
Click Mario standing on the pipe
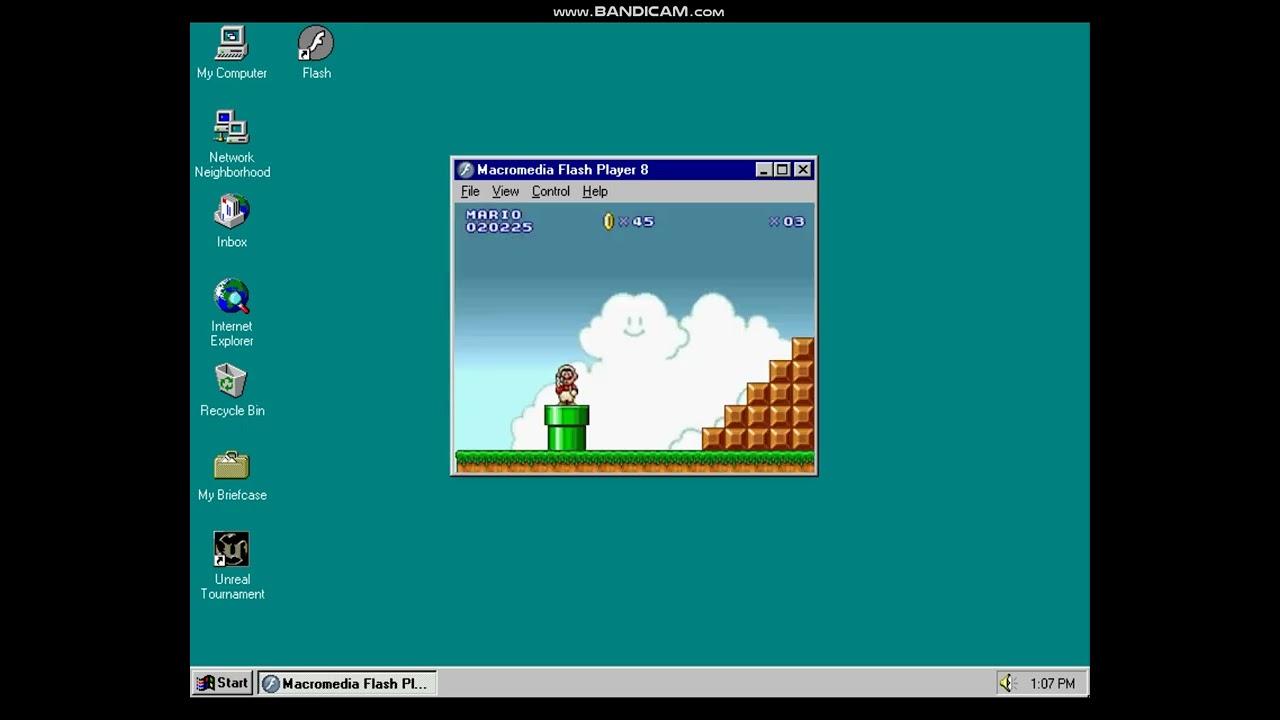coord(567,385)
